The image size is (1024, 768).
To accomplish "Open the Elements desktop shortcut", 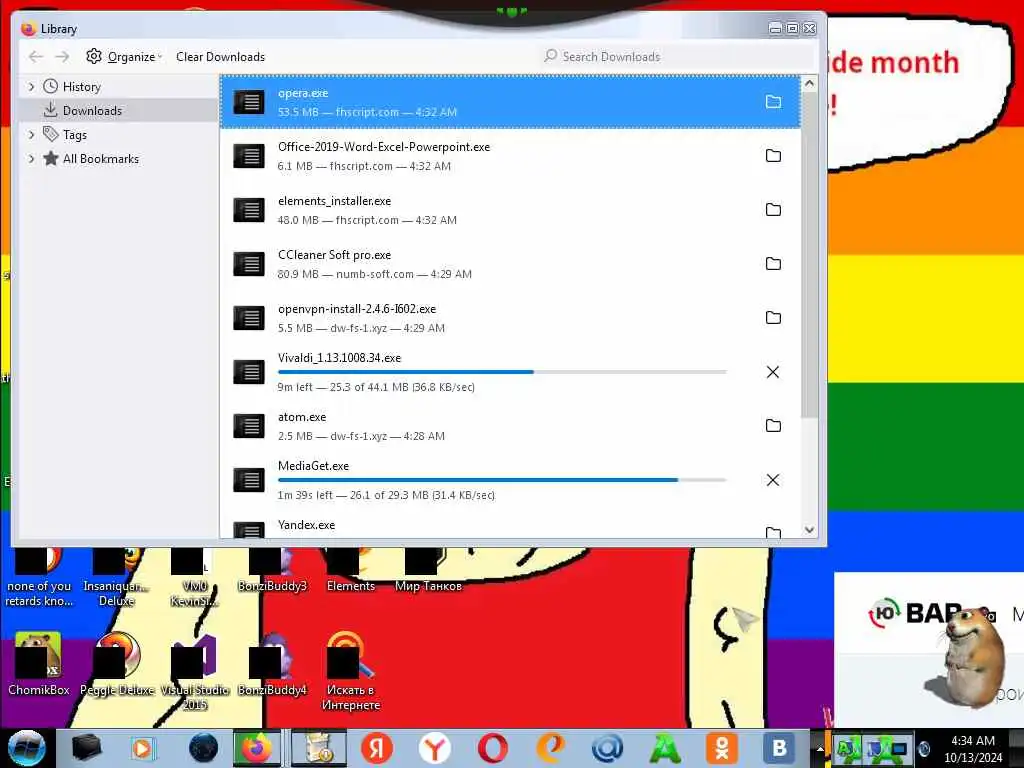I will coord(351,570).
